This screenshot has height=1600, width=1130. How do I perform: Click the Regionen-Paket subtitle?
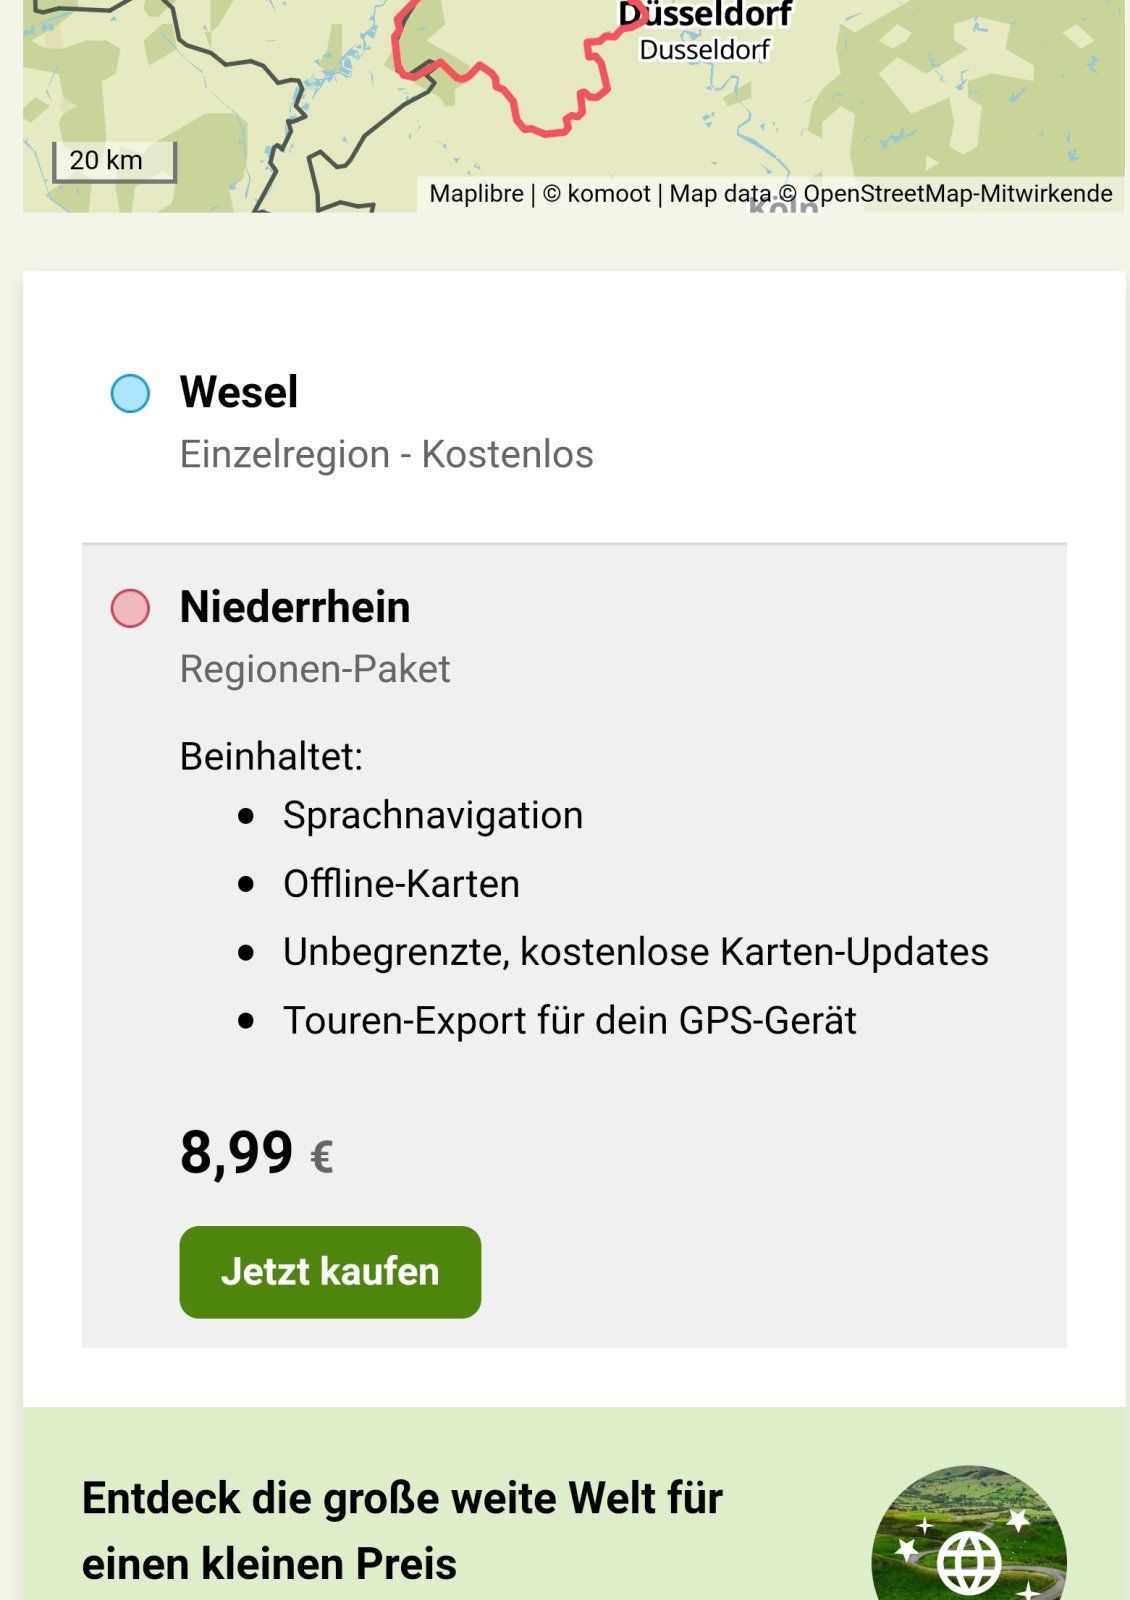click(x=315, y=669)
